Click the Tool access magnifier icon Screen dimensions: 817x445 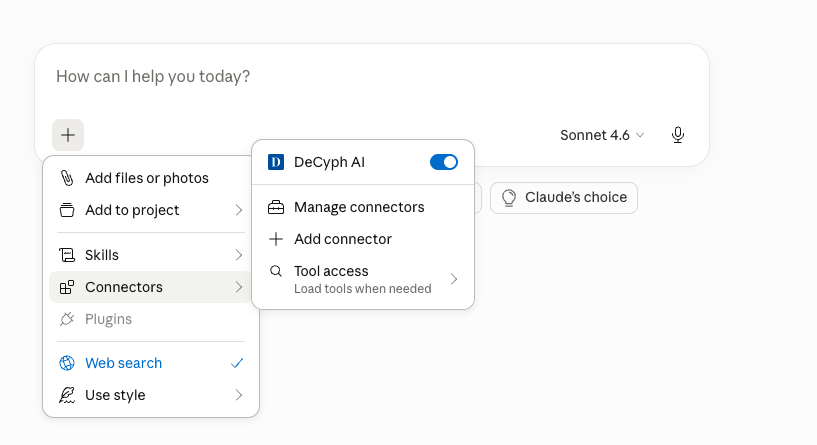pyautogui.click(x=276, y=271)
